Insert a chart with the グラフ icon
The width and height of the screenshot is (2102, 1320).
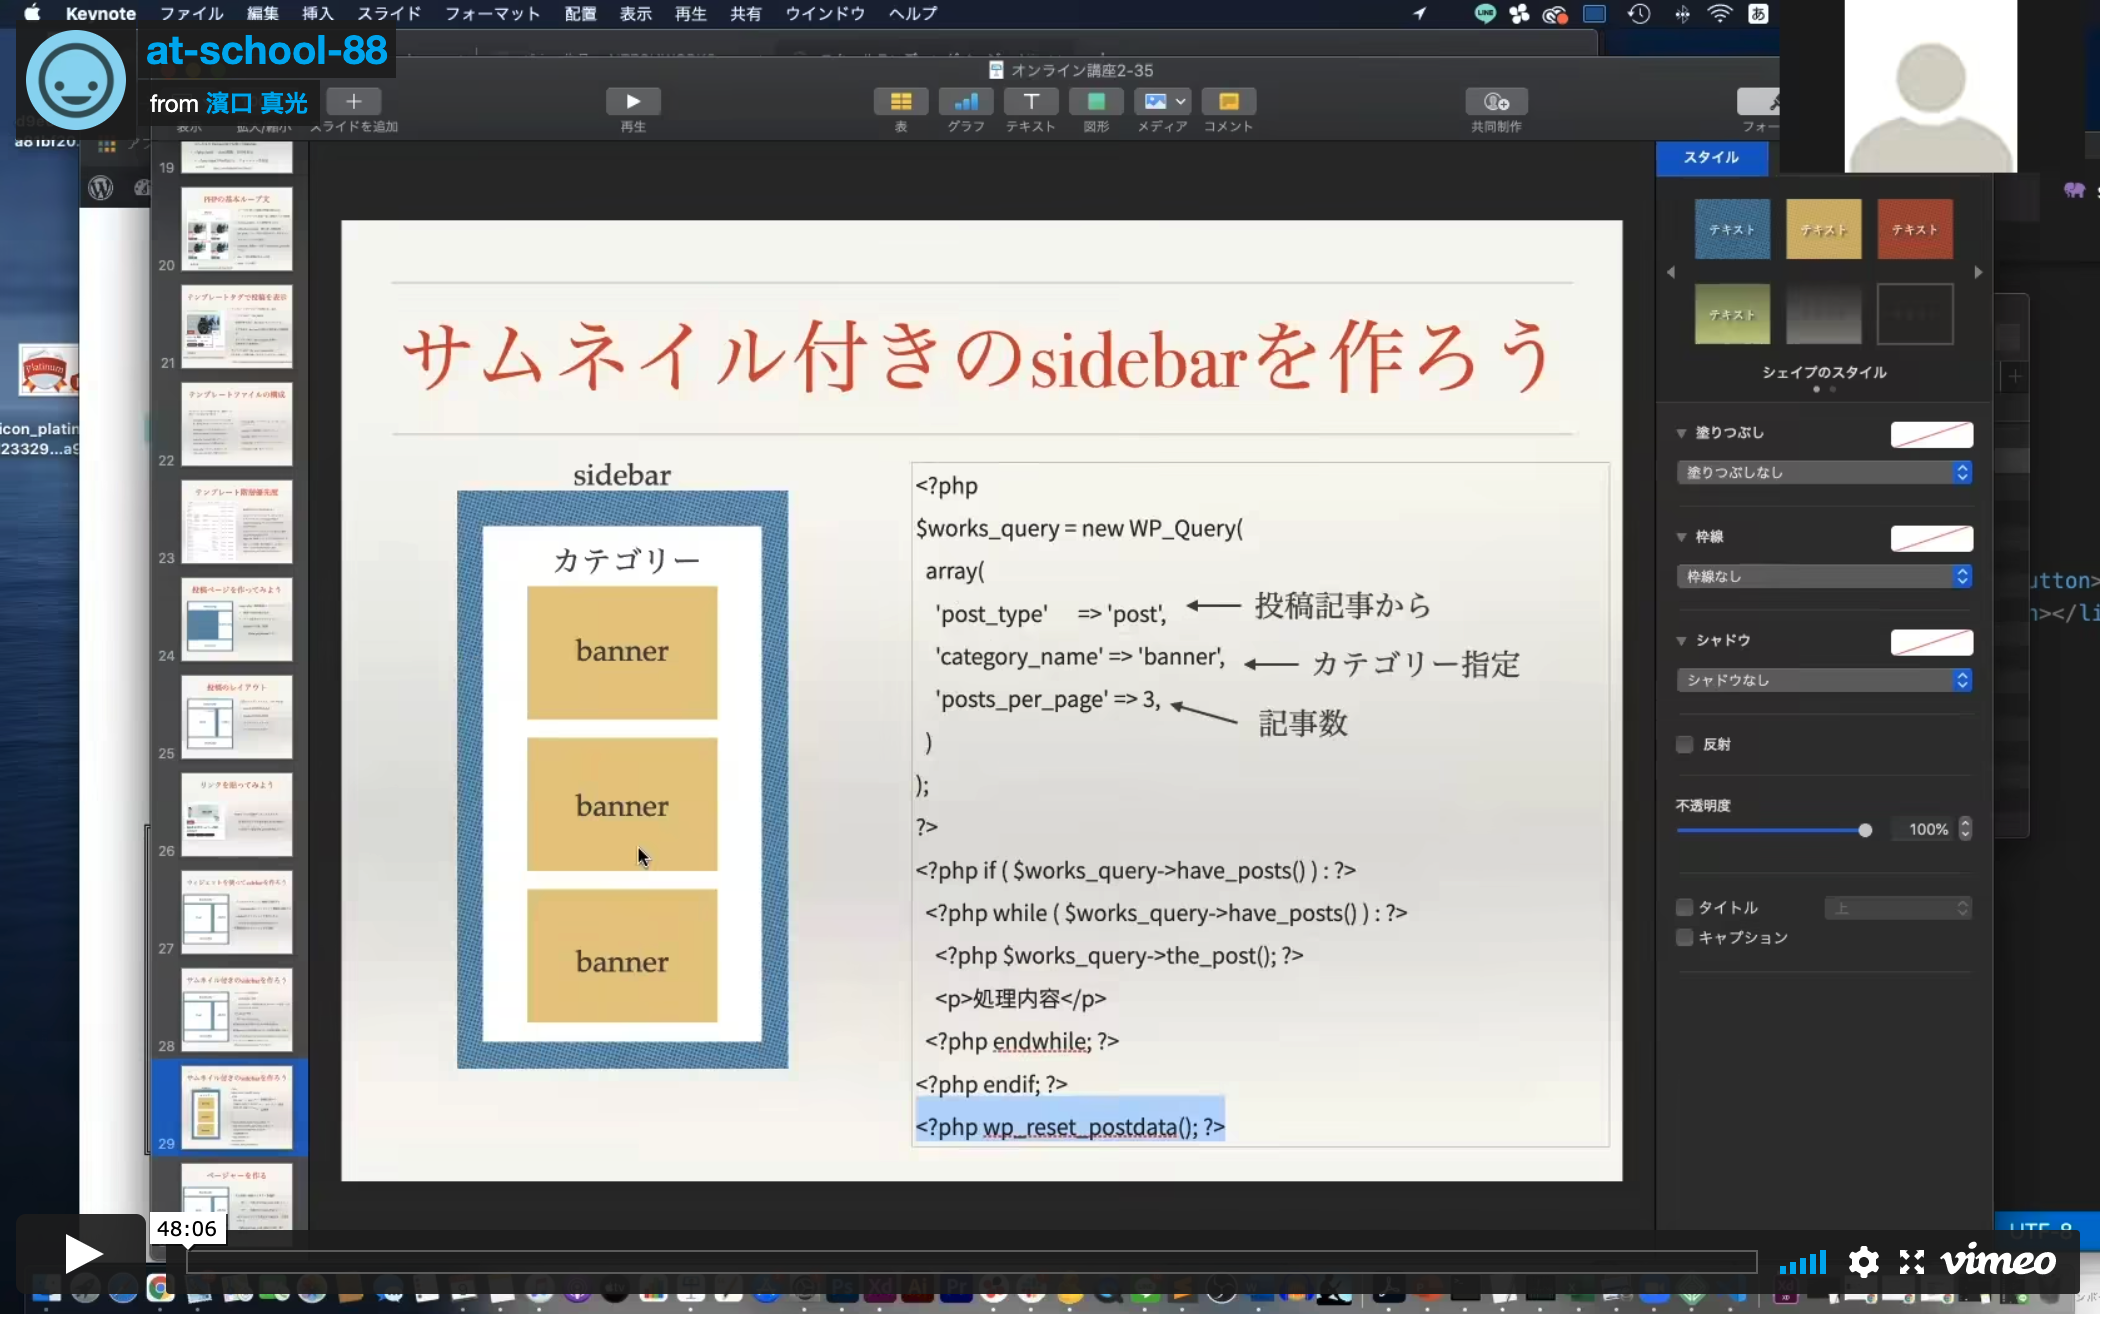966,102
